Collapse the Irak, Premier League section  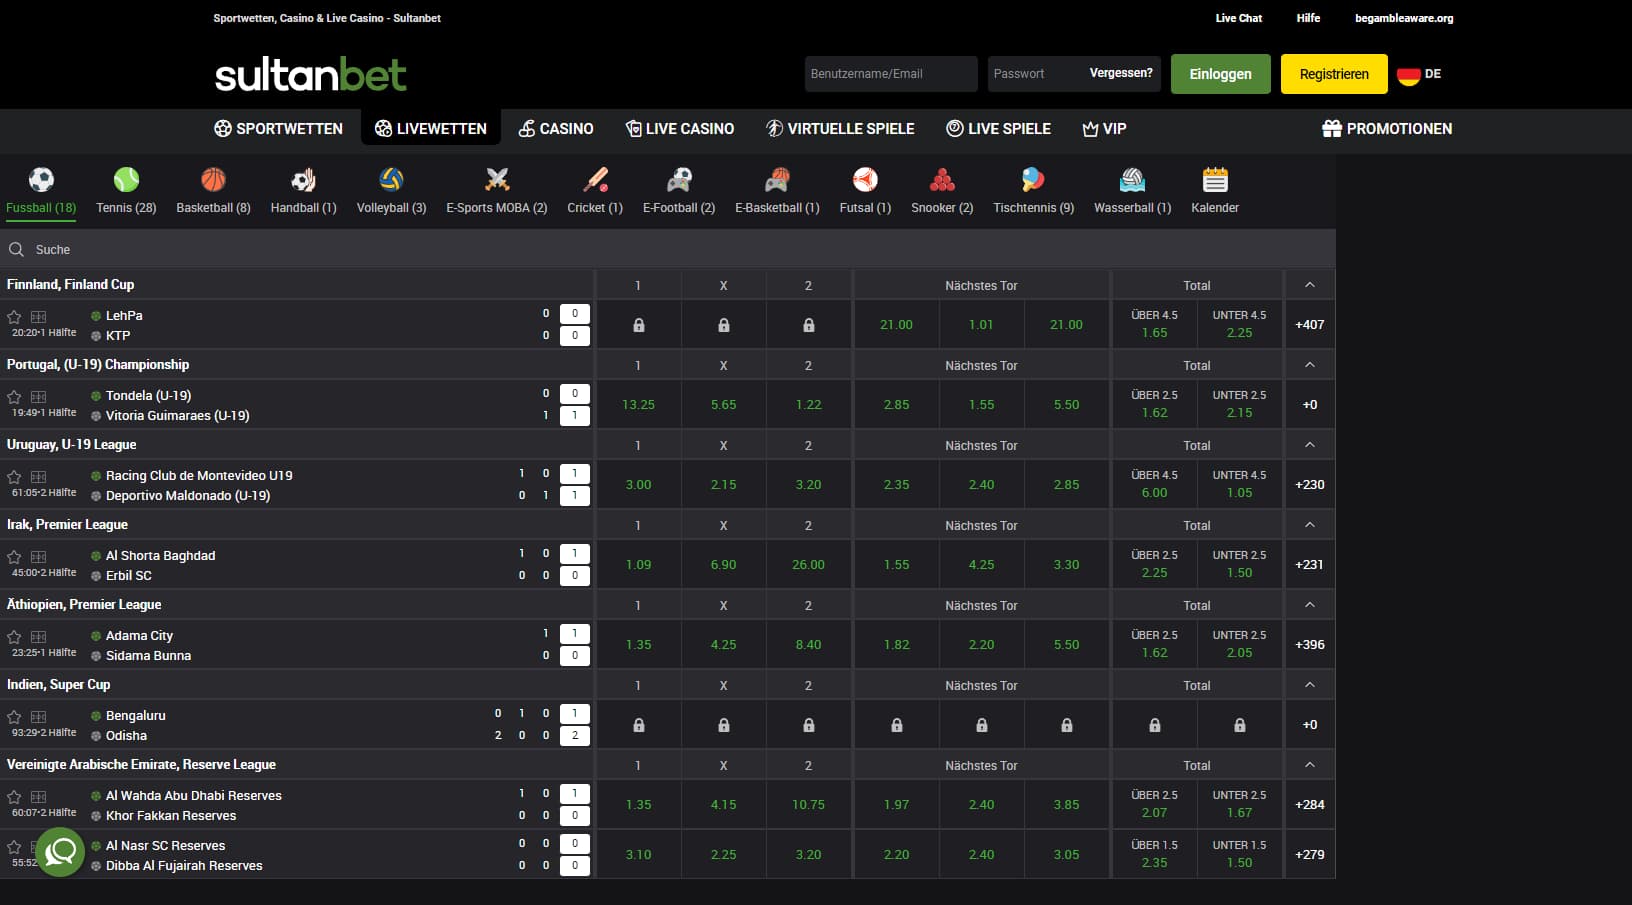pyautogui.click(x=1310, y=525)
